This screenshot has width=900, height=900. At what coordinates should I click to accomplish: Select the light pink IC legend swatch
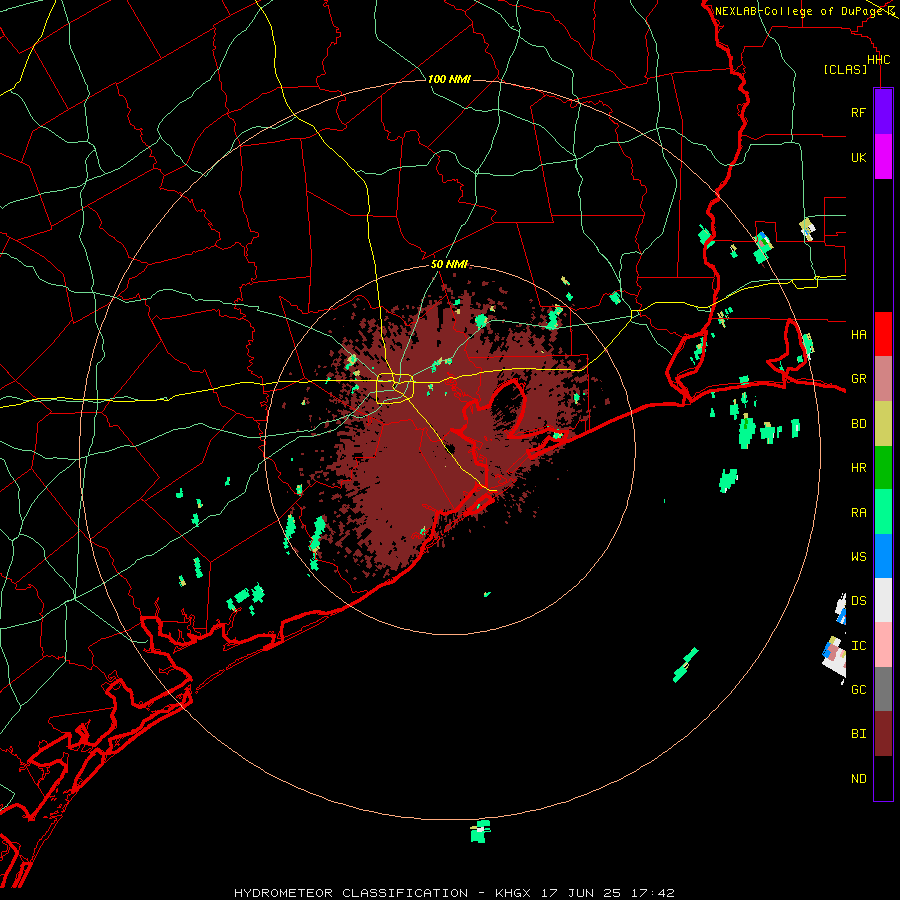[x=883, y=645]
